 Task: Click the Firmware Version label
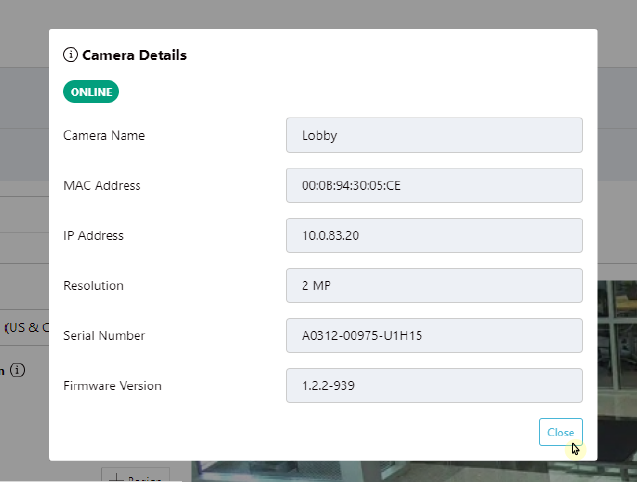tap(112, 385)
